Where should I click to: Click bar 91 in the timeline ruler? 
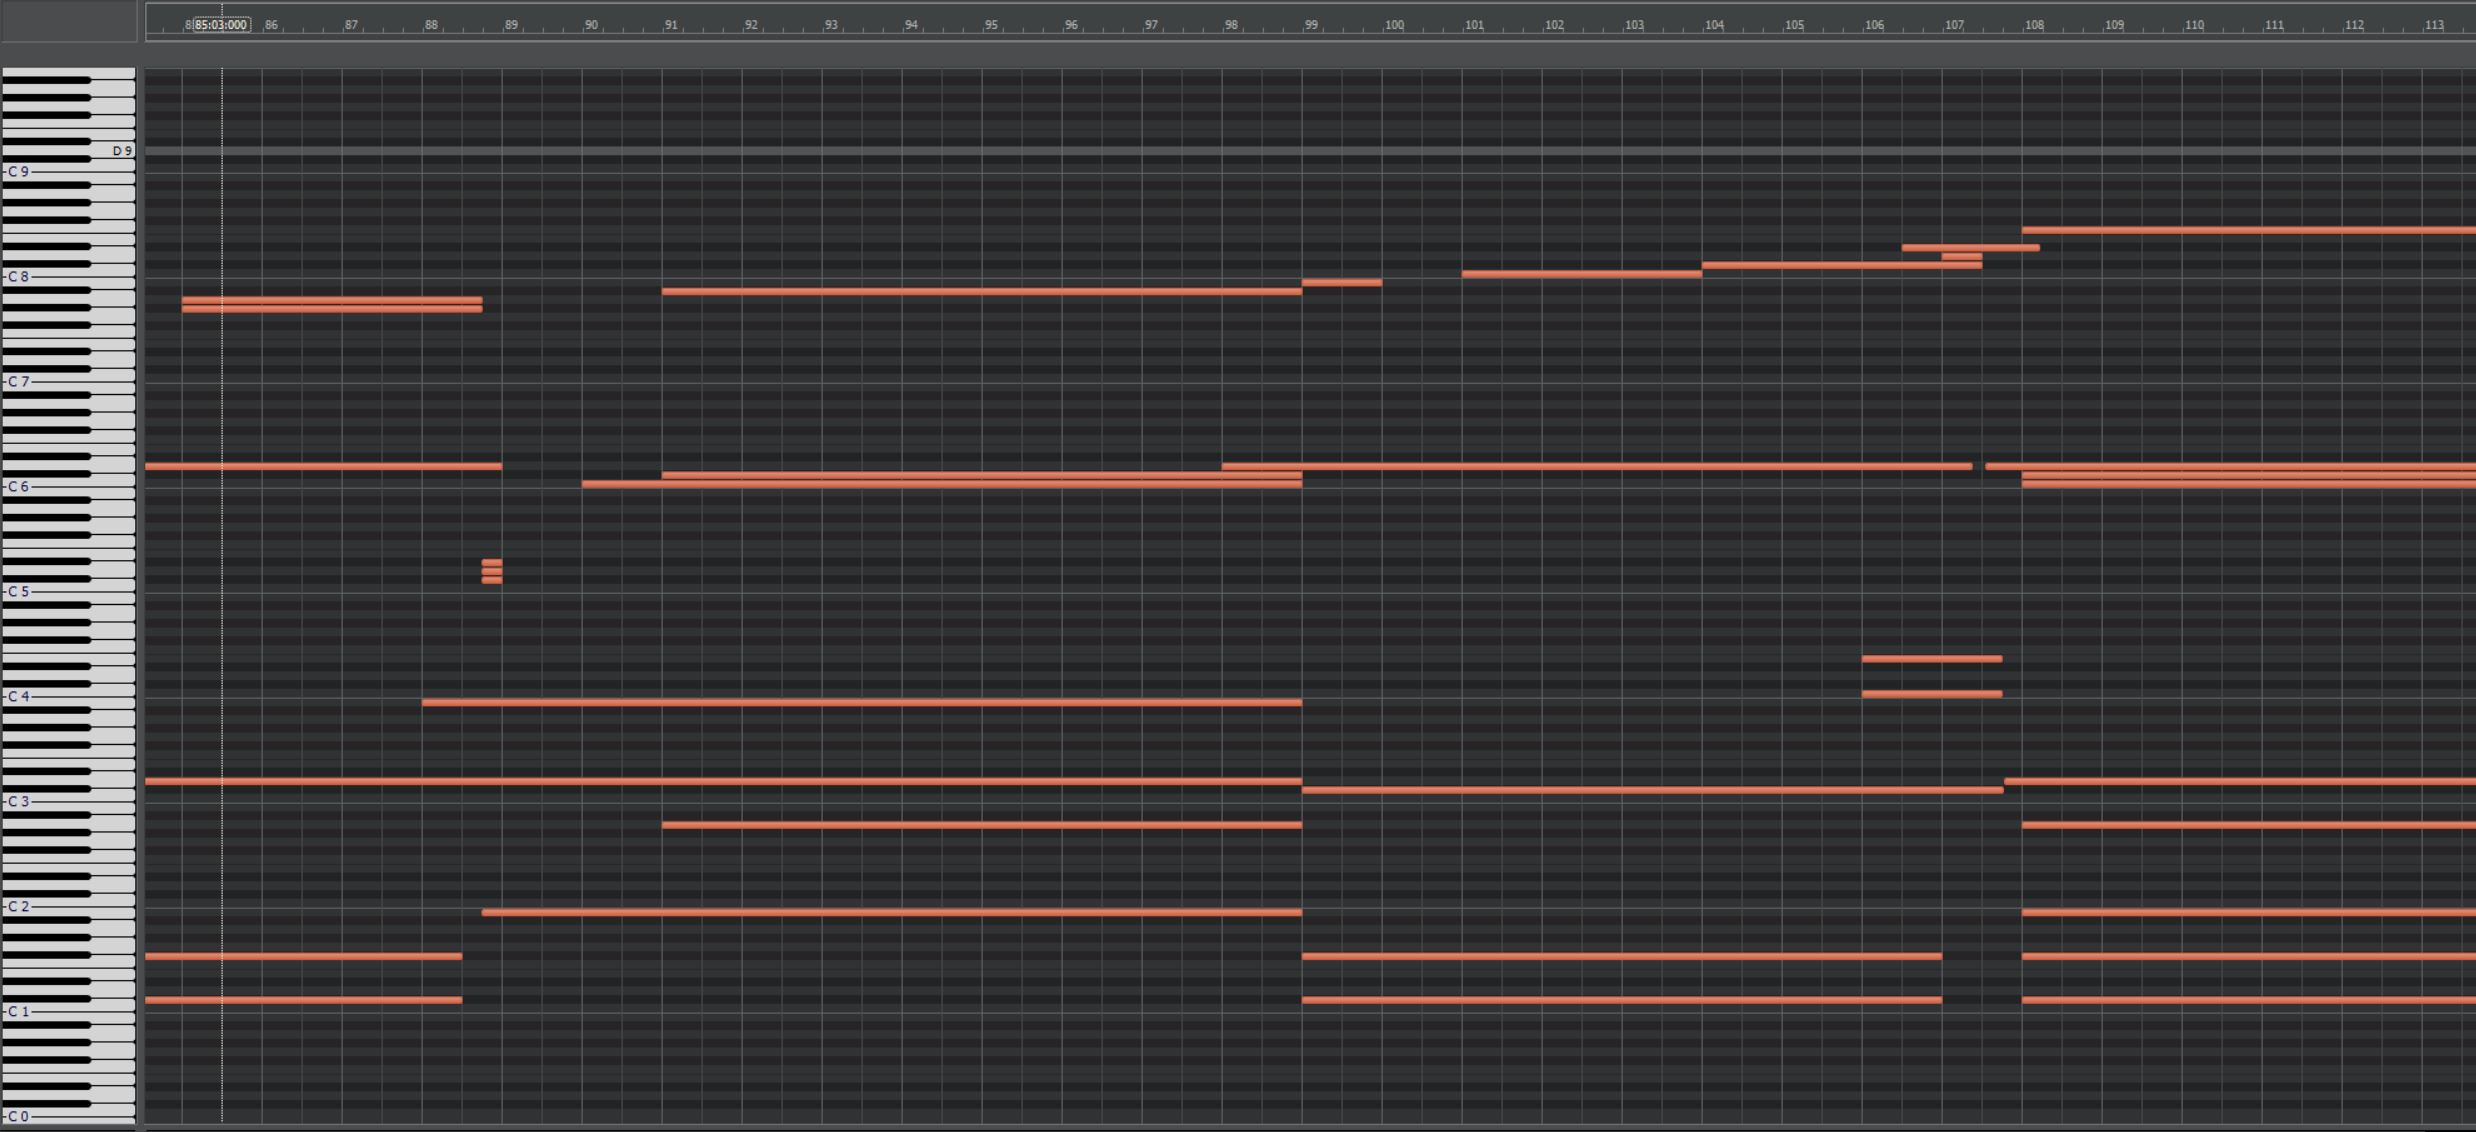tap(671, 25)
